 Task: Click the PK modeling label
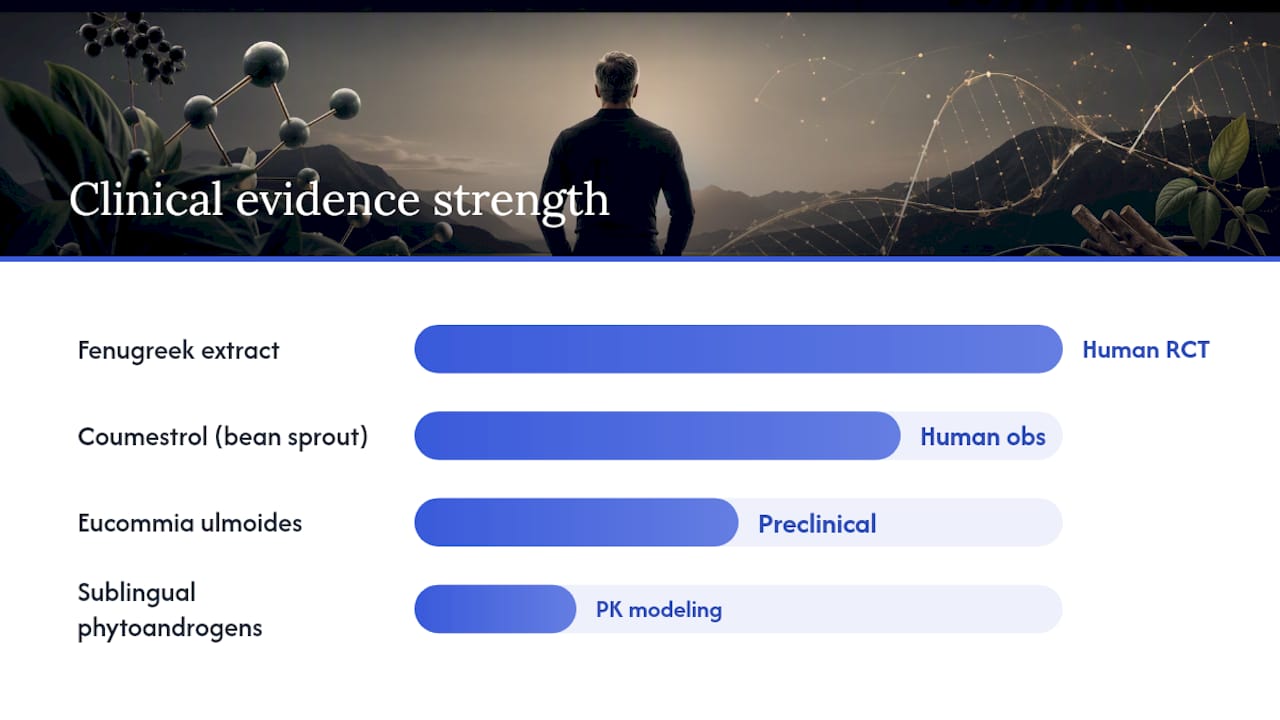[x=659, y=610]
